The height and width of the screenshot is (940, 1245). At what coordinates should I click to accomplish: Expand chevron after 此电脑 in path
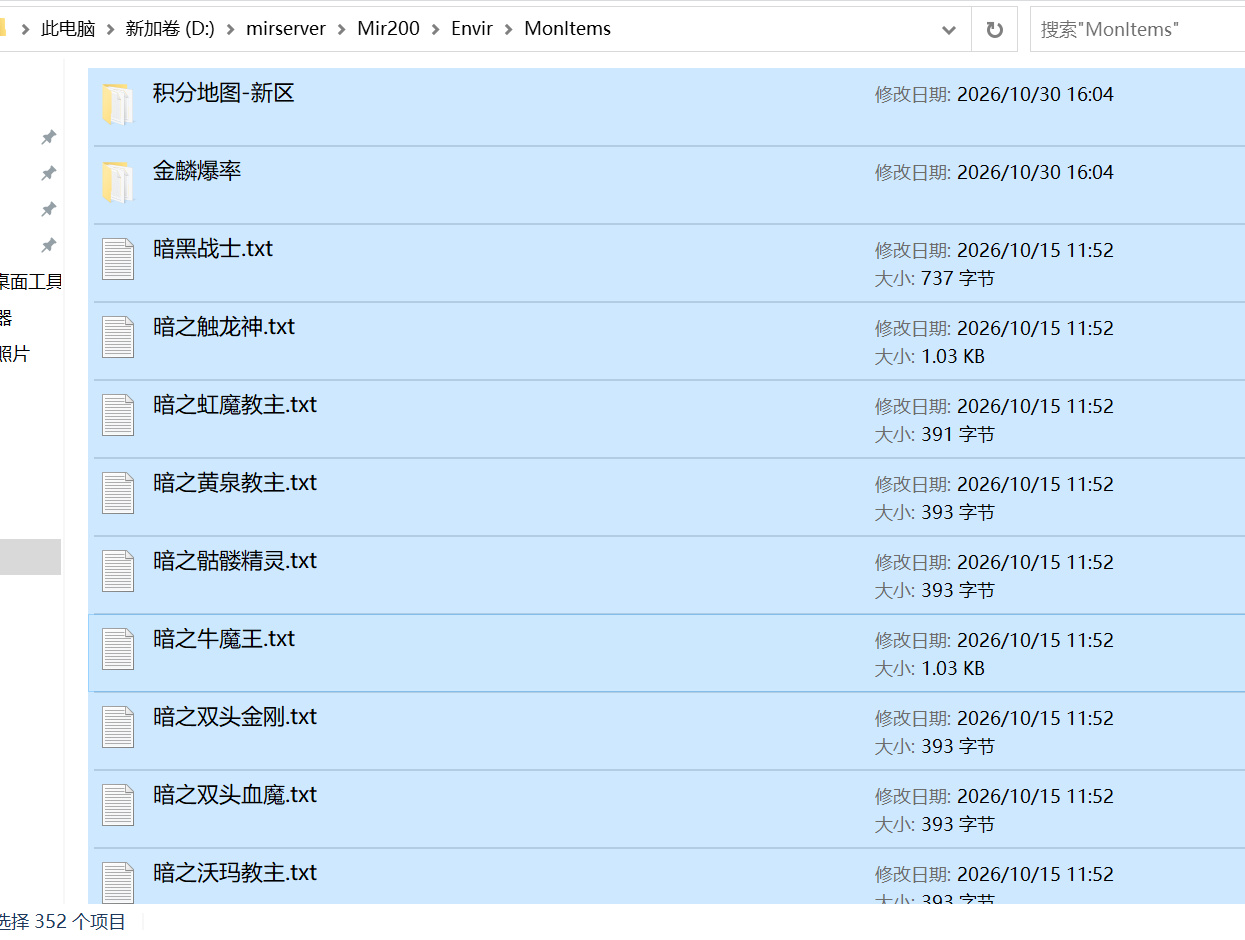tap(110, 29)
